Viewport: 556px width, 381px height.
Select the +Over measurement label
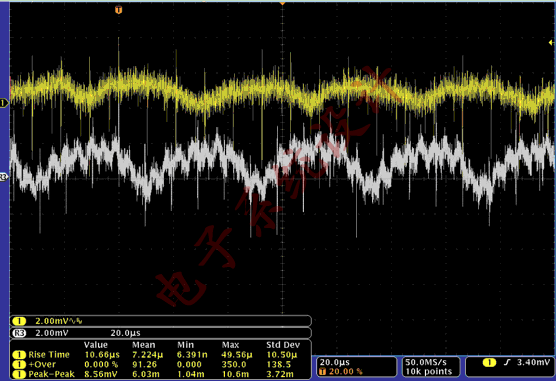tap(42, 364)
